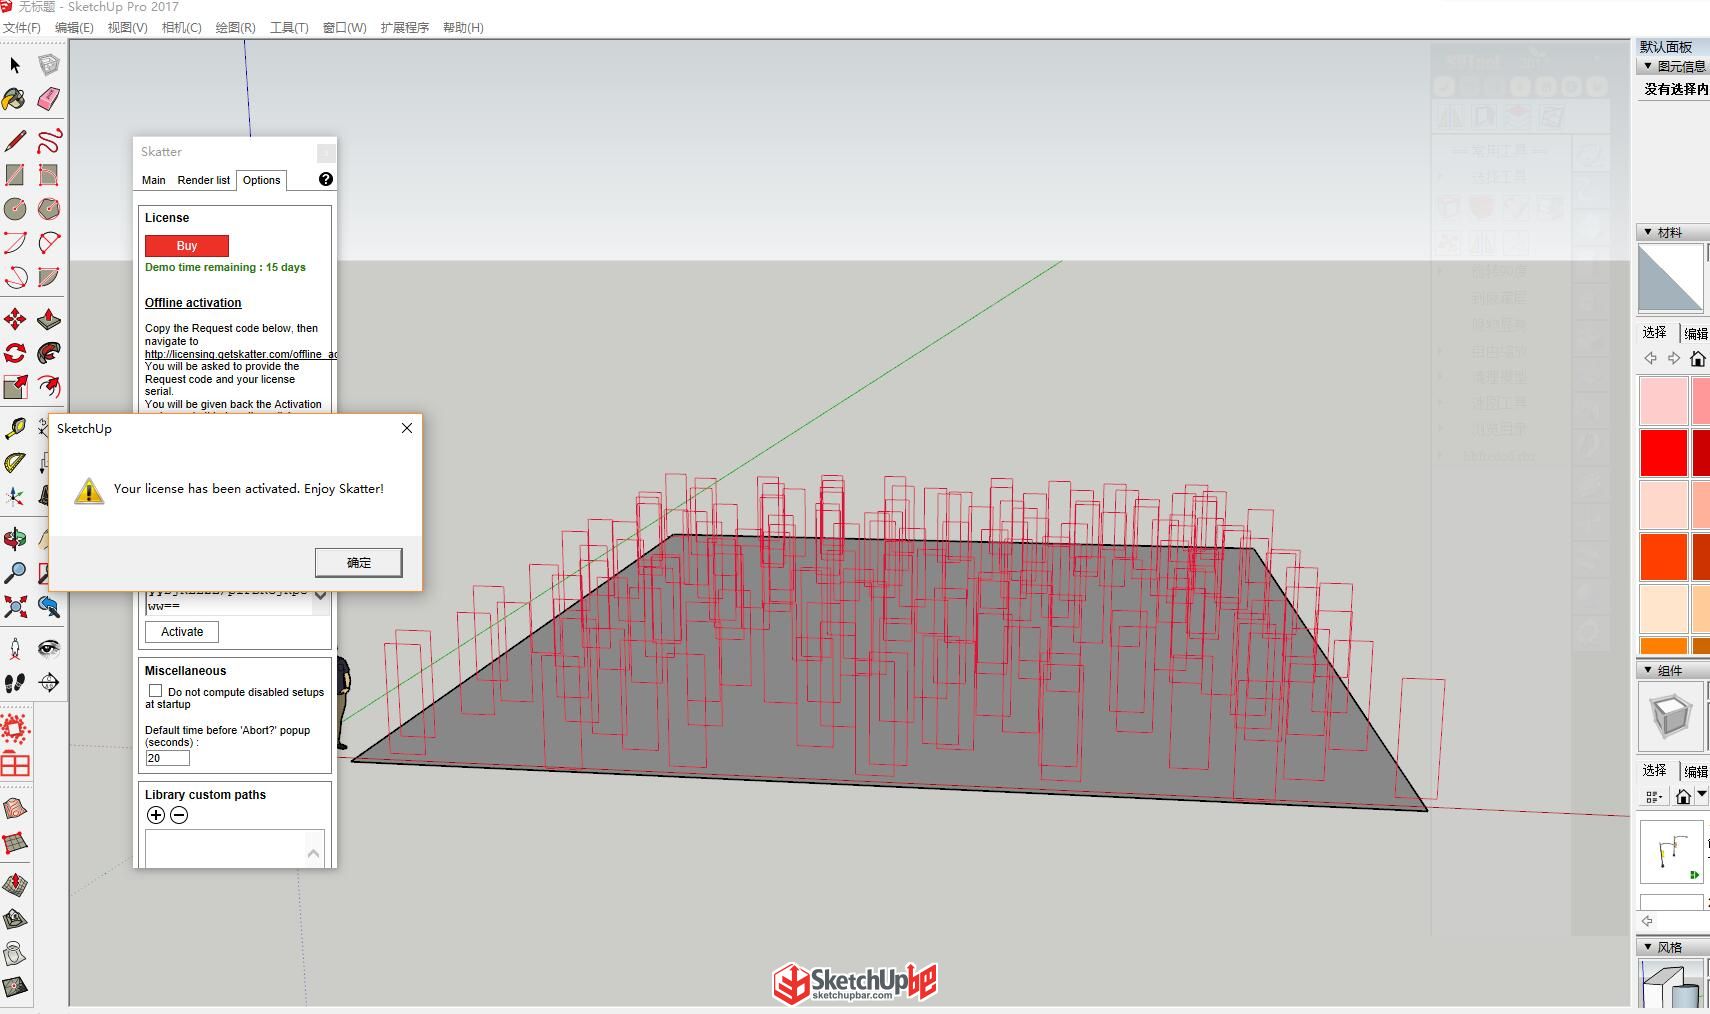Select the Move tool
Screen dimensions: 1710x1014
coord(15,319)
